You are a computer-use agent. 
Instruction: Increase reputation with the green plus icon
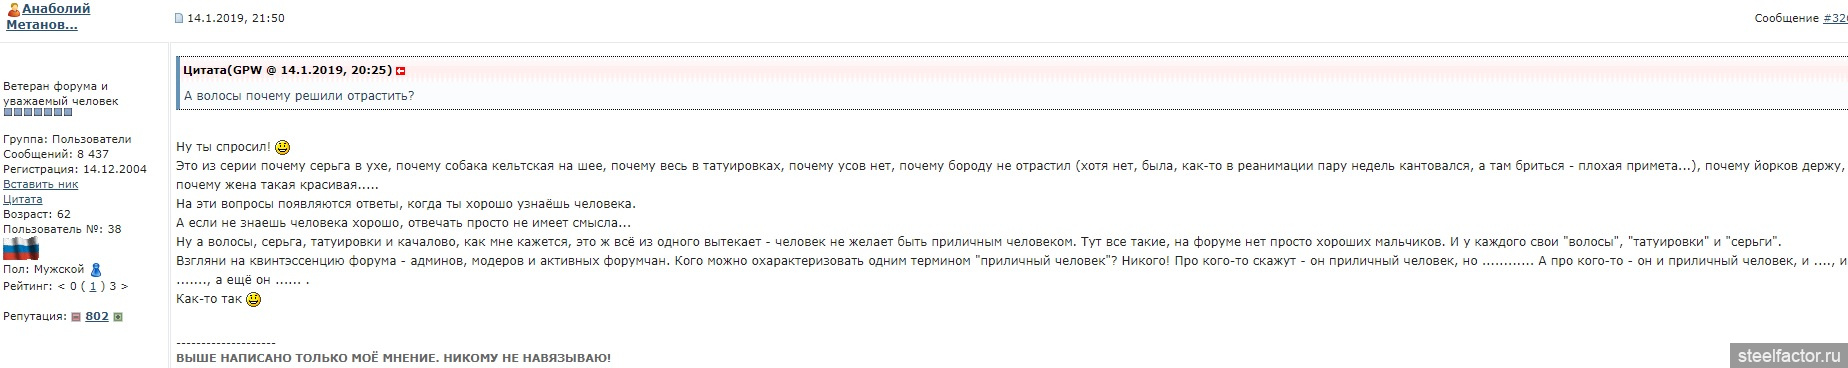click(118, 316)
